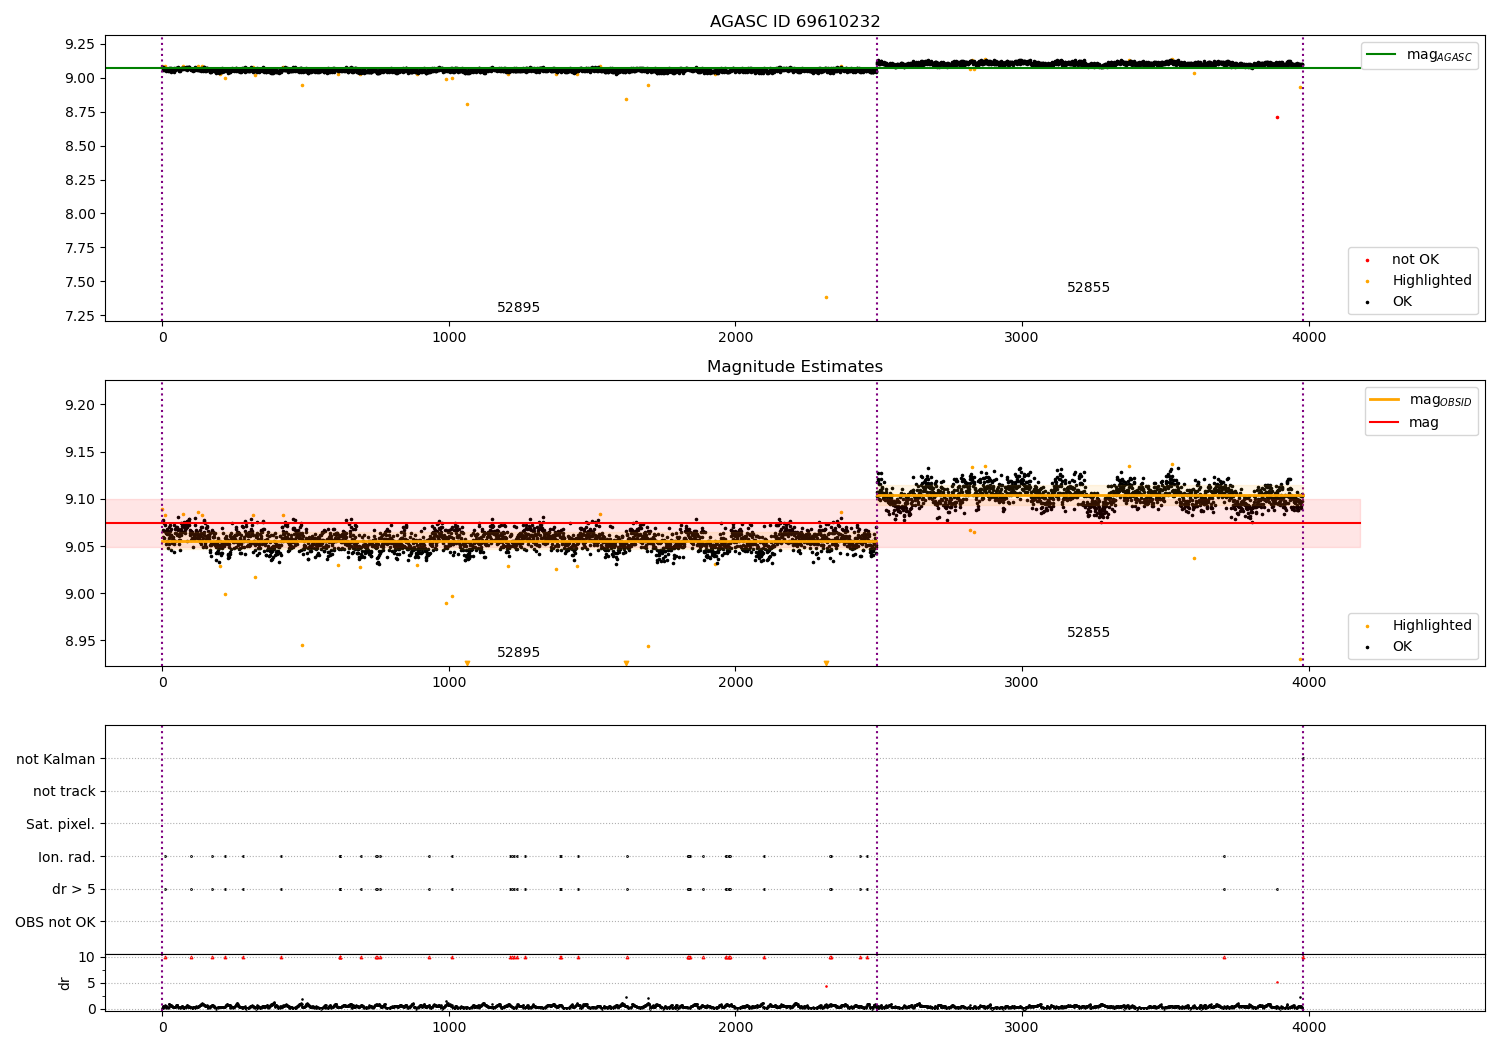This screenshot has height=1050, width=1500.
Task: Select 'Highlighted' legend label in Magnitude Estimates plot
Action: point(1432,626)
